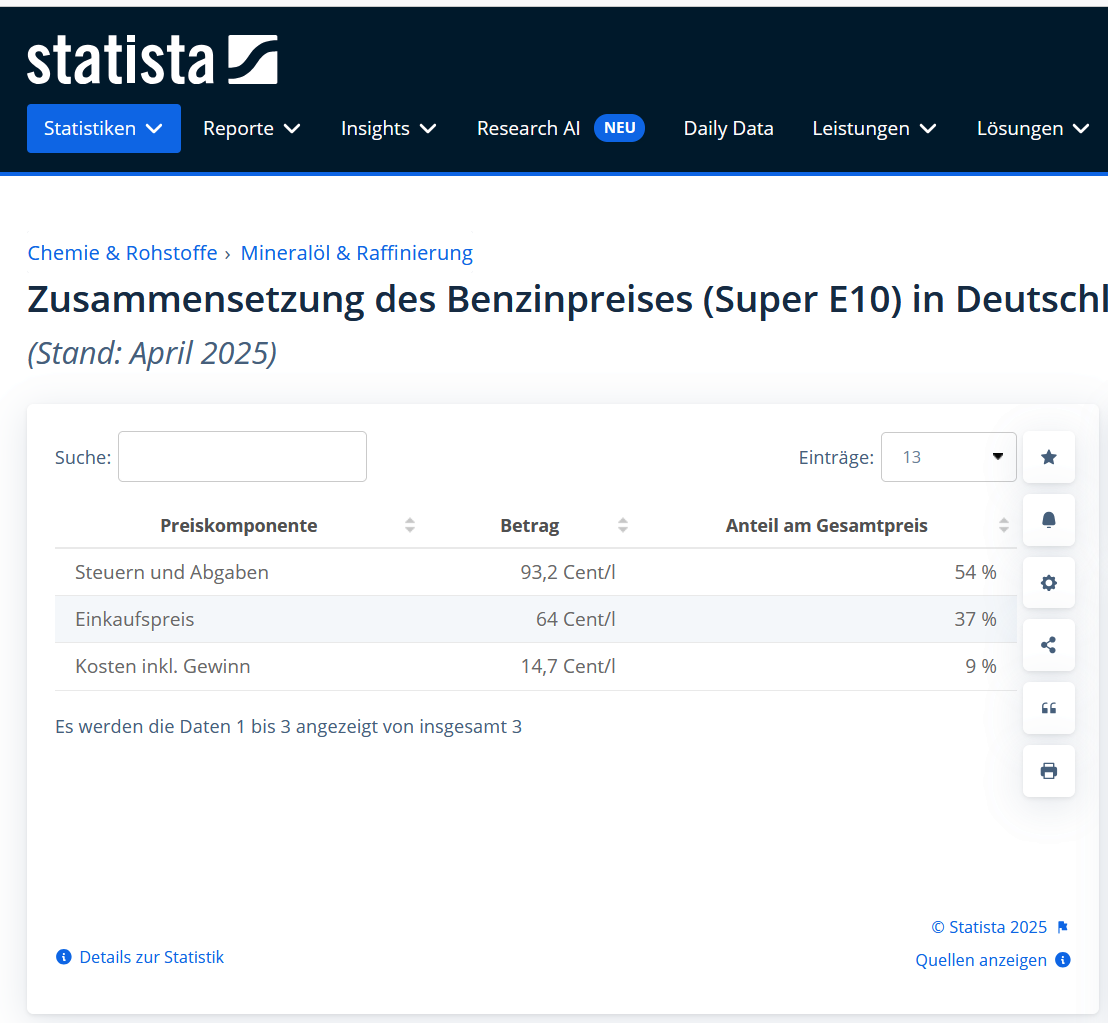The height and width of the screenshot is (1023, 1108).
Task: Open the Statistiken dropdown menu
Action: click(104, 129)
